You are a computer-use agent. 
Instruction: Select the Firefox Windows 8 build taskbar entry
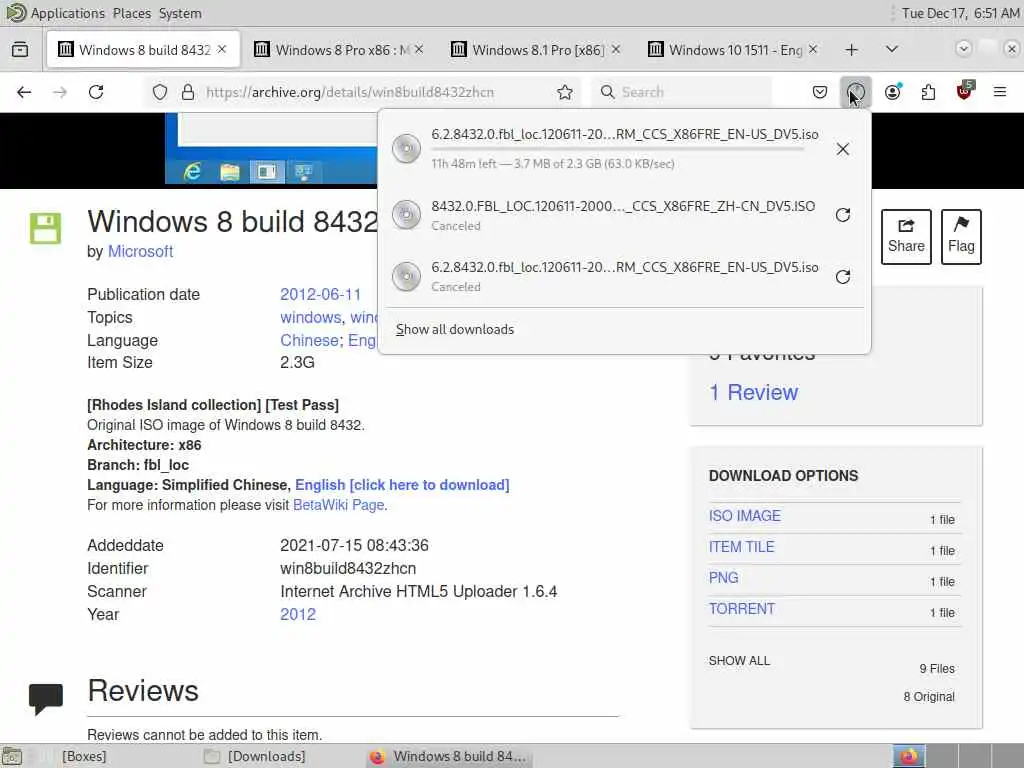point(449,756)
